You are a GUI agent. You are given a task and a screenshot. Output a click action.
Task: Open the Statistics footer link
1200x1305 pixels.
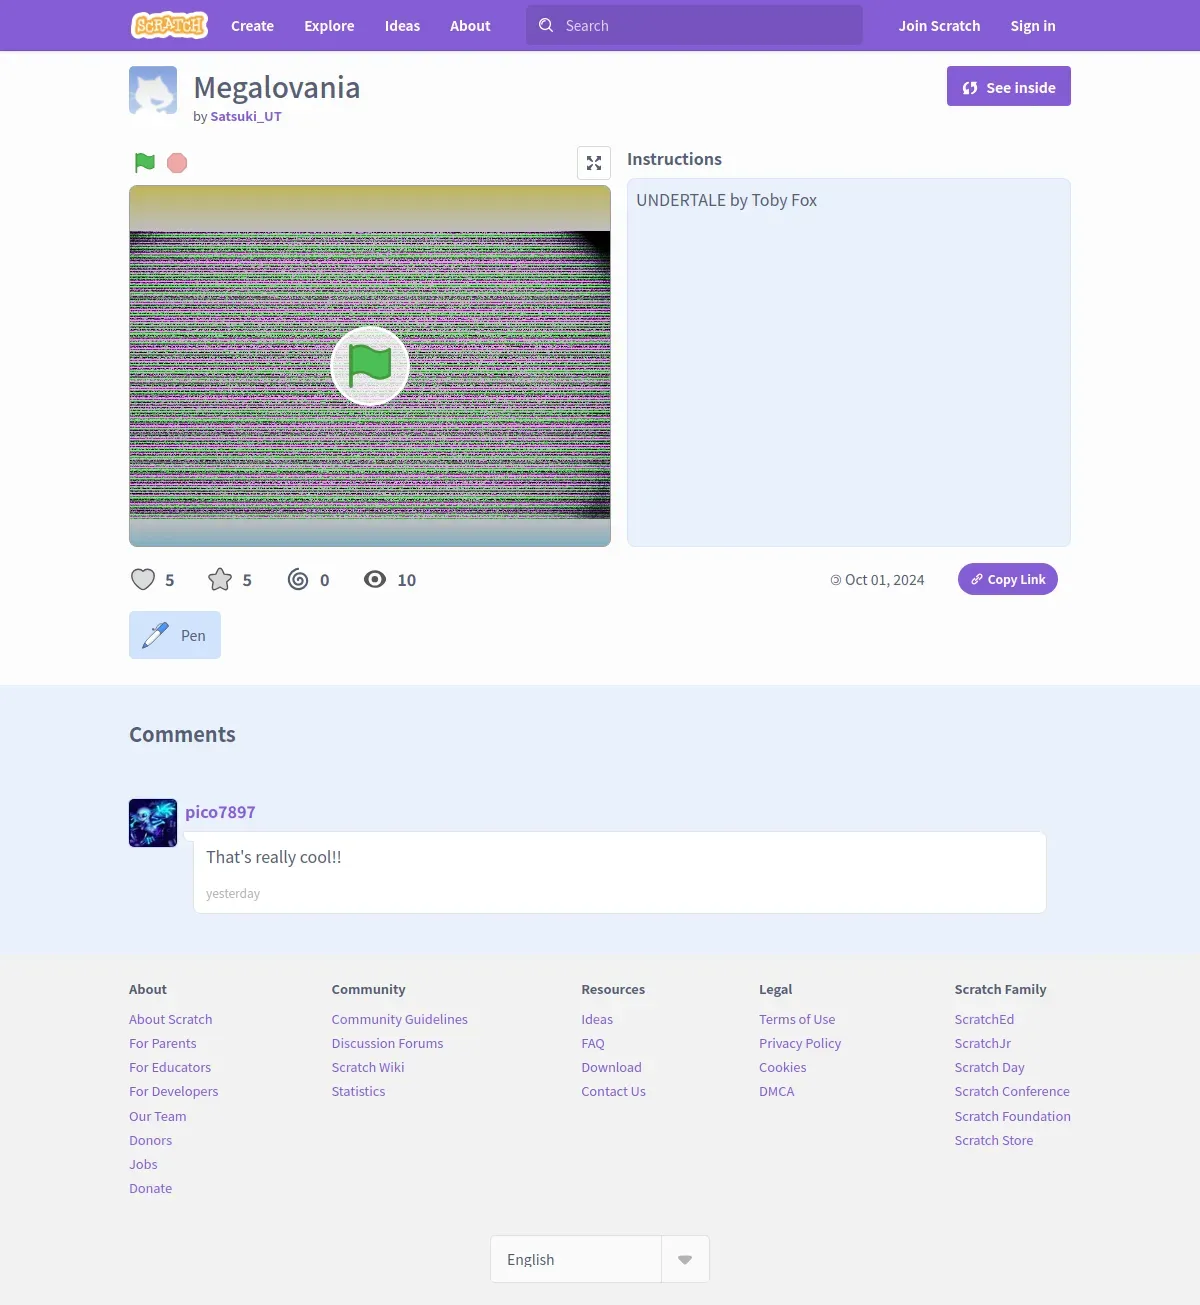(359, 1091)
